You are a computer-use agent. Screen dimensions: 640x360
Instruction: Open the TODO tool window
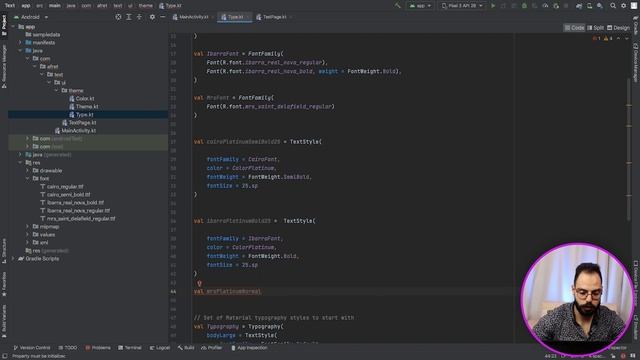tap(68, 348)
